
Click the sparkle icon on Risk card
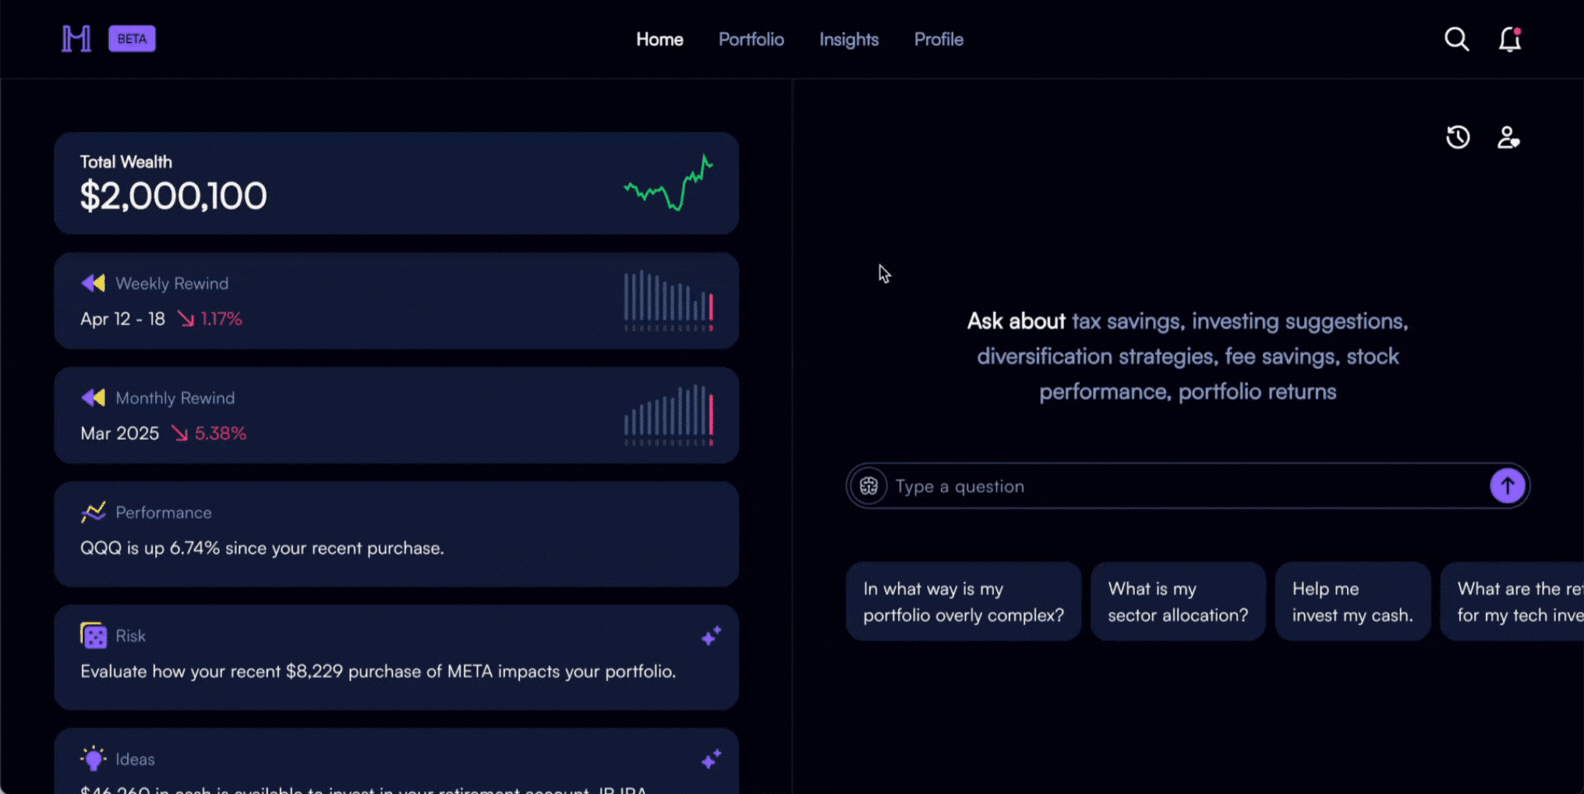click(x=711, y=636)
